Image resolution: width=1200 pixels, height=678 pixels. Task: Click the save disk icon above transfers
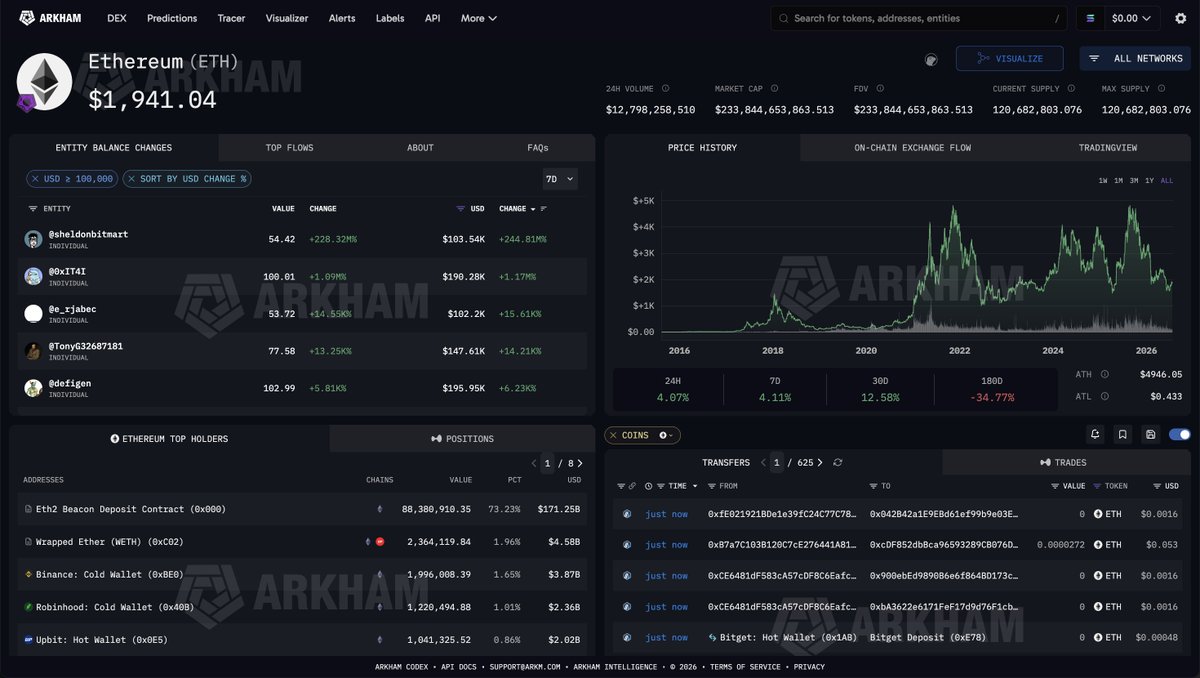tap(1152, 435)
